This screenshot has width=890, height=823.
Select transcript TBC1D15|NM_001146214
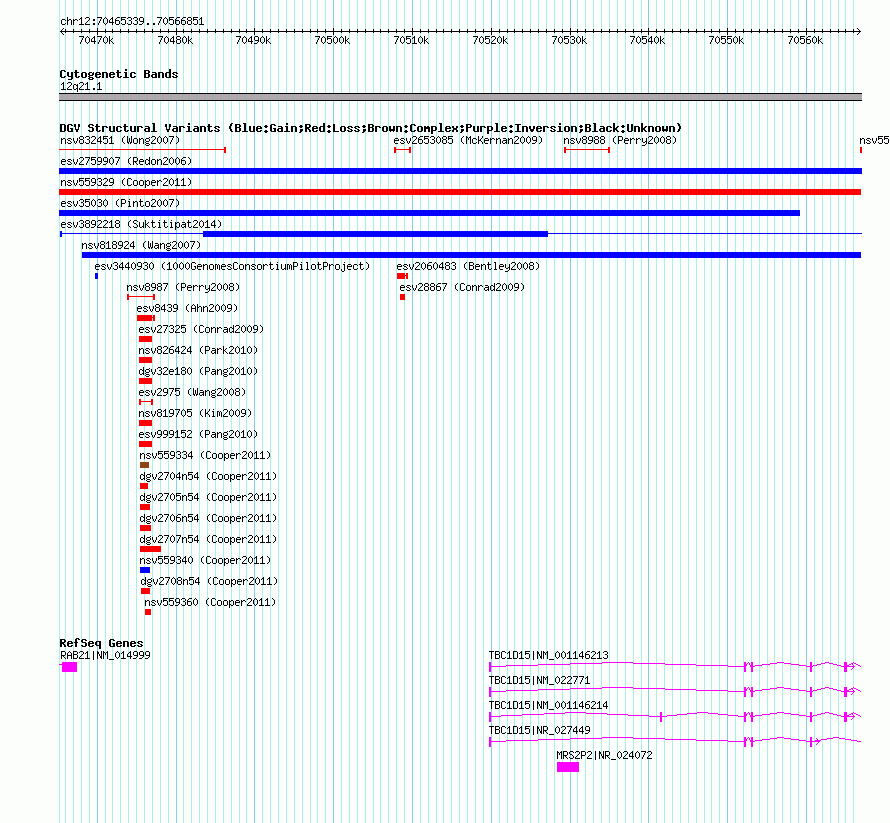[548, 705]
